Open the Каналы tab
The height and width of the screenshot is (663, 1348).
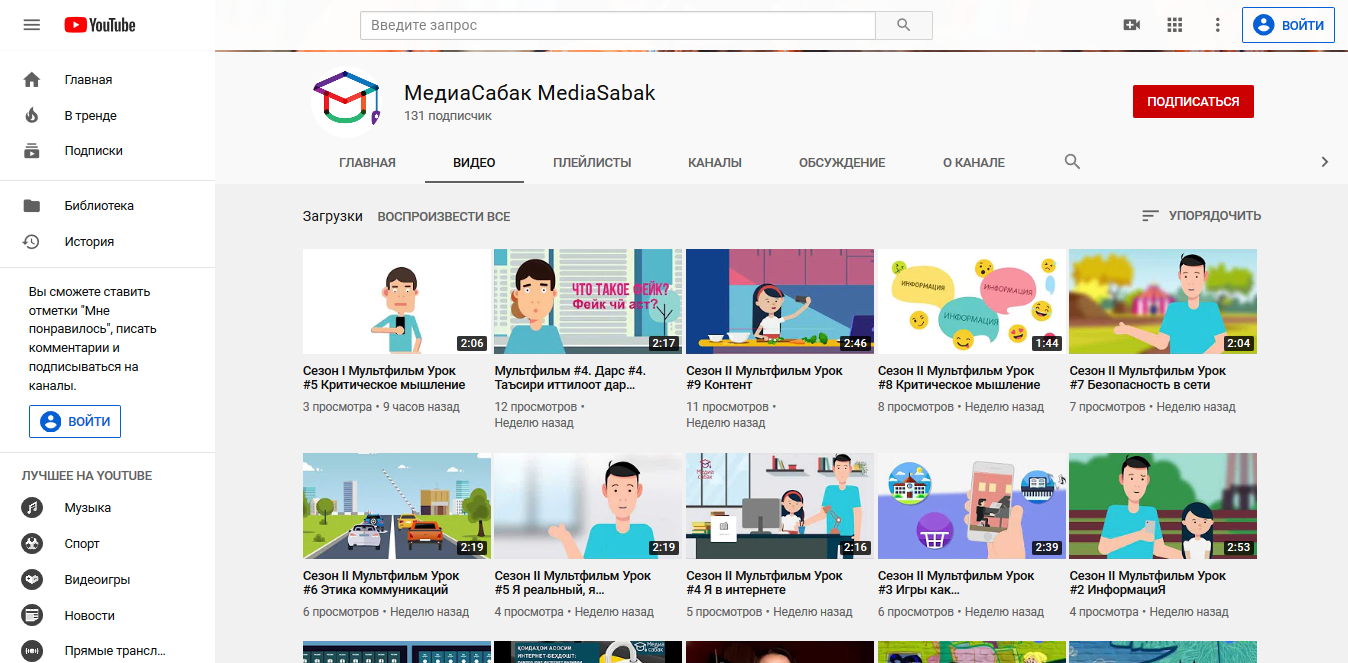715,163
